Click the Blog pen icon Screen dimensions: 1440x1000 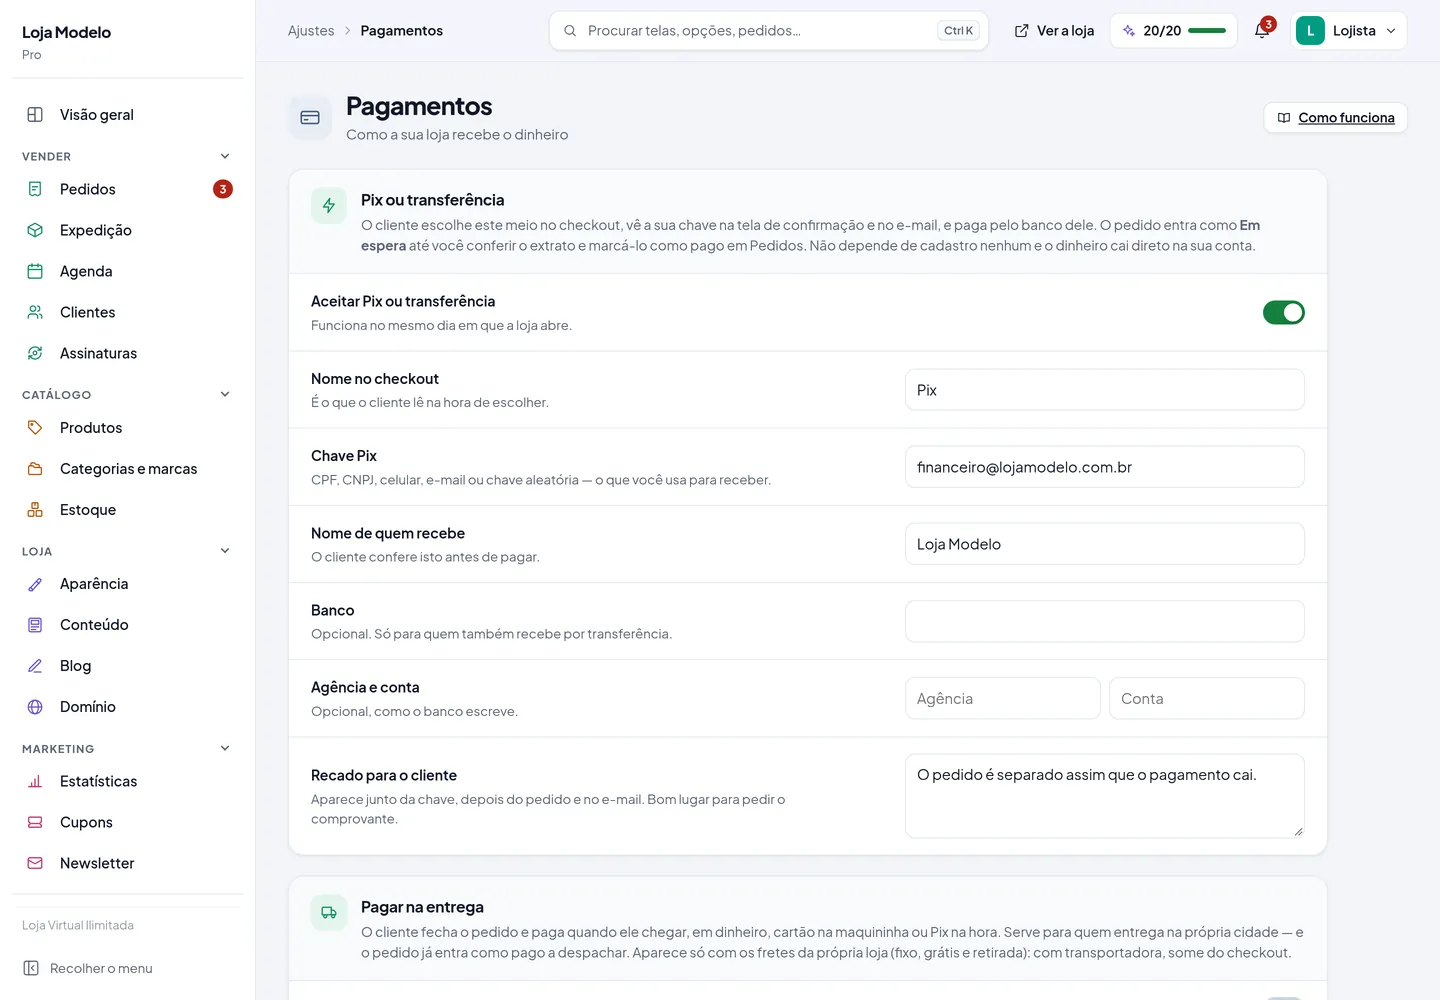point(35,666)
